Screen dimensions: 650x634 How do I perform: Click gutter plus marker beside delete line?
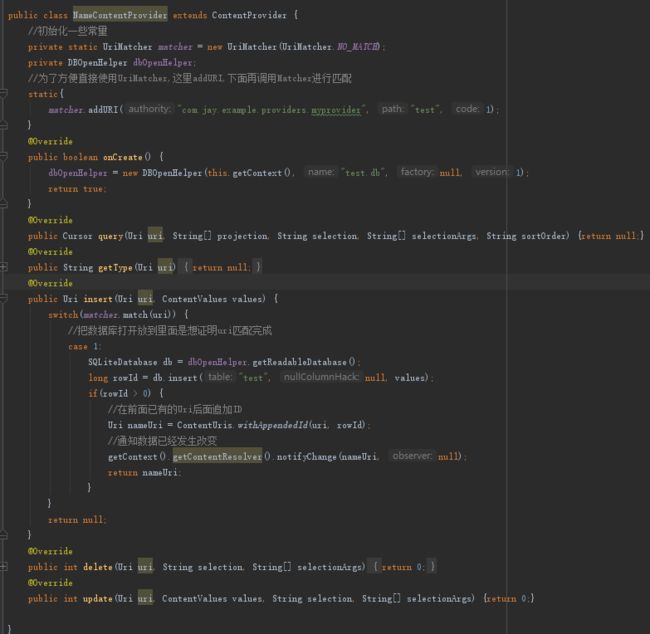pyautogui.click(x=4, y=567)
